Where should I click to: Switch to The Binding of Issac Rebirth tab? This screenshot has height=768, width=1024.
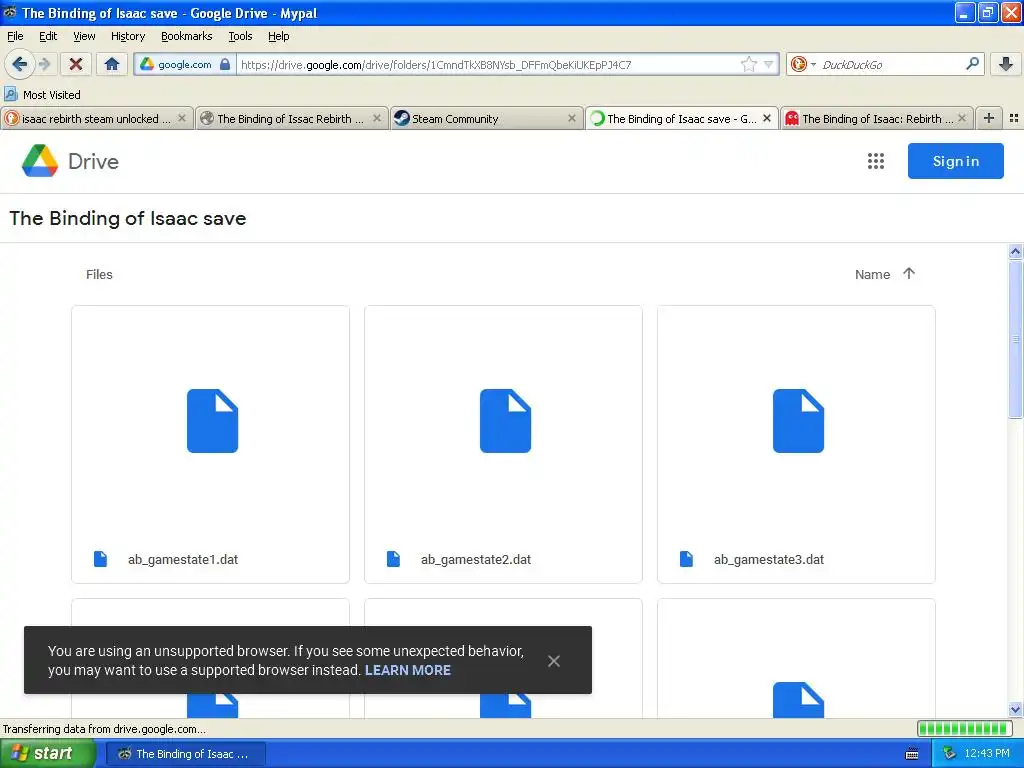[291, 118]
